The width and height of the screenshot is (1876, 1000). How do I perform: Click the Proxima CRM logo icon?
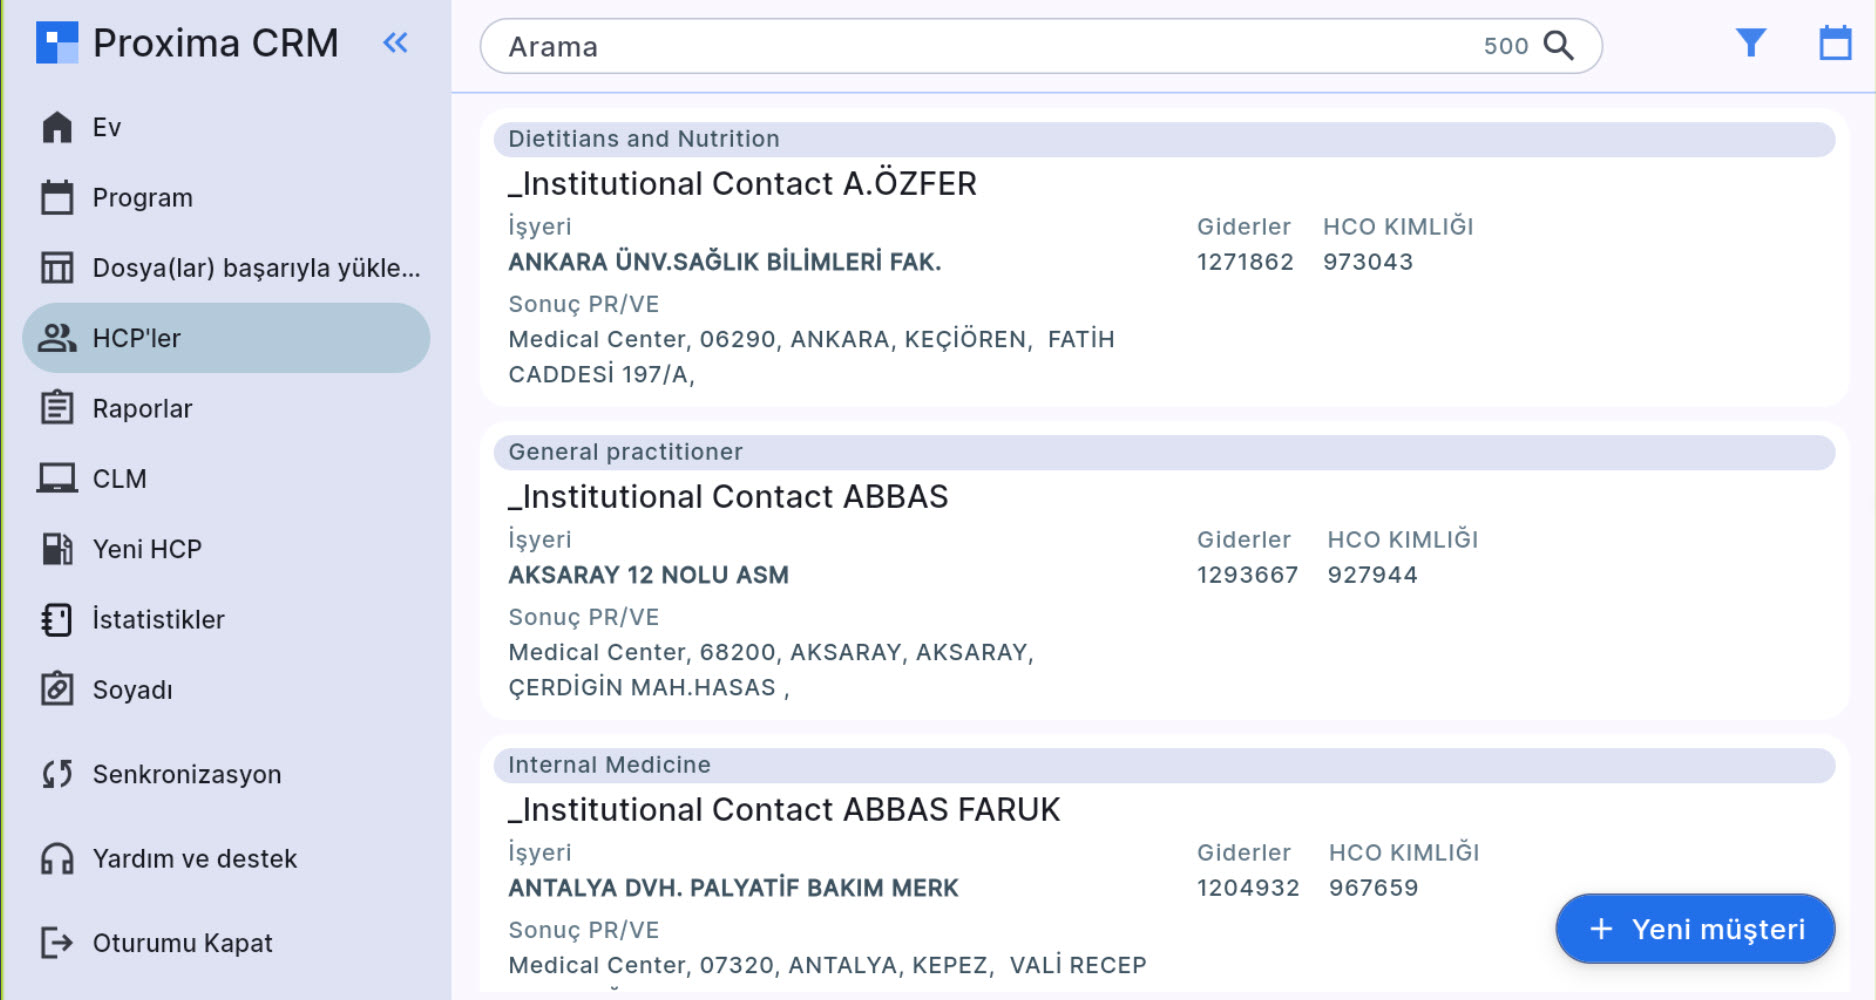(x=57, y=43)
